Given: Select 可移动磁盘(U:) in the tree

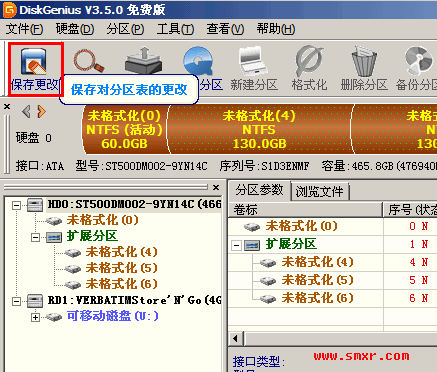Looking at the screenshot, I should pyautogui.click(x=113, y=316).
